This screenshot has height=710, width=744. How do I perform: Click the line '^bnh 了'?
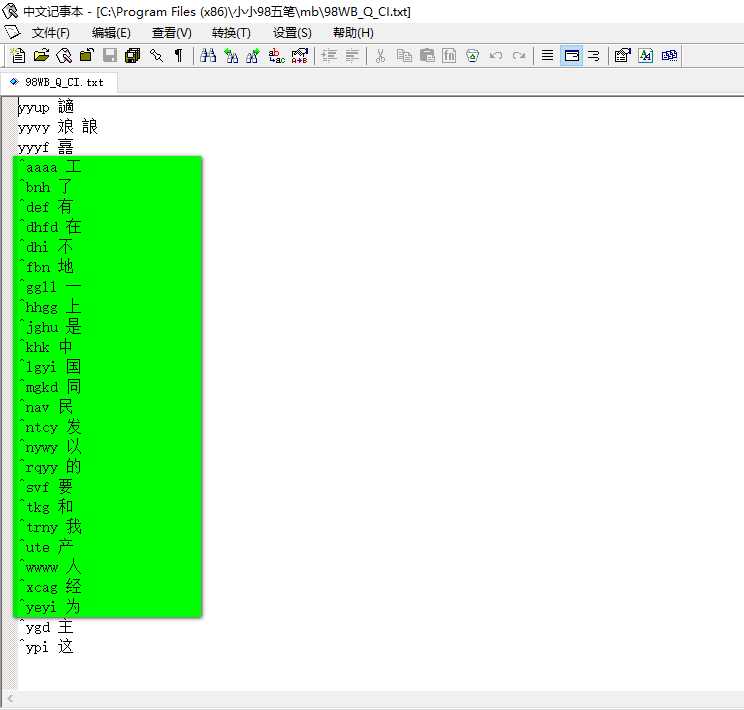[46, 187]
